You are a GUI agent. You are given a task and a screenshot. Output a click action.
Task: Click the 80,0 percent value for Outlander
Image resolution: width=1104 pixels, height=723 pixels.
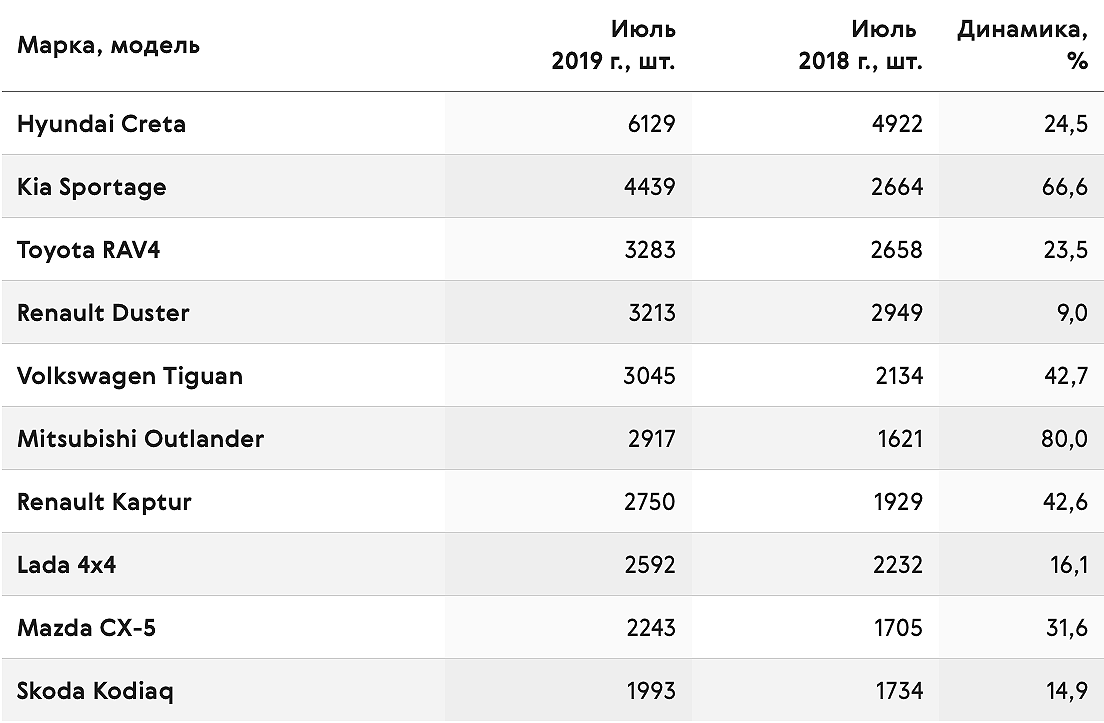pos(1065,440)
